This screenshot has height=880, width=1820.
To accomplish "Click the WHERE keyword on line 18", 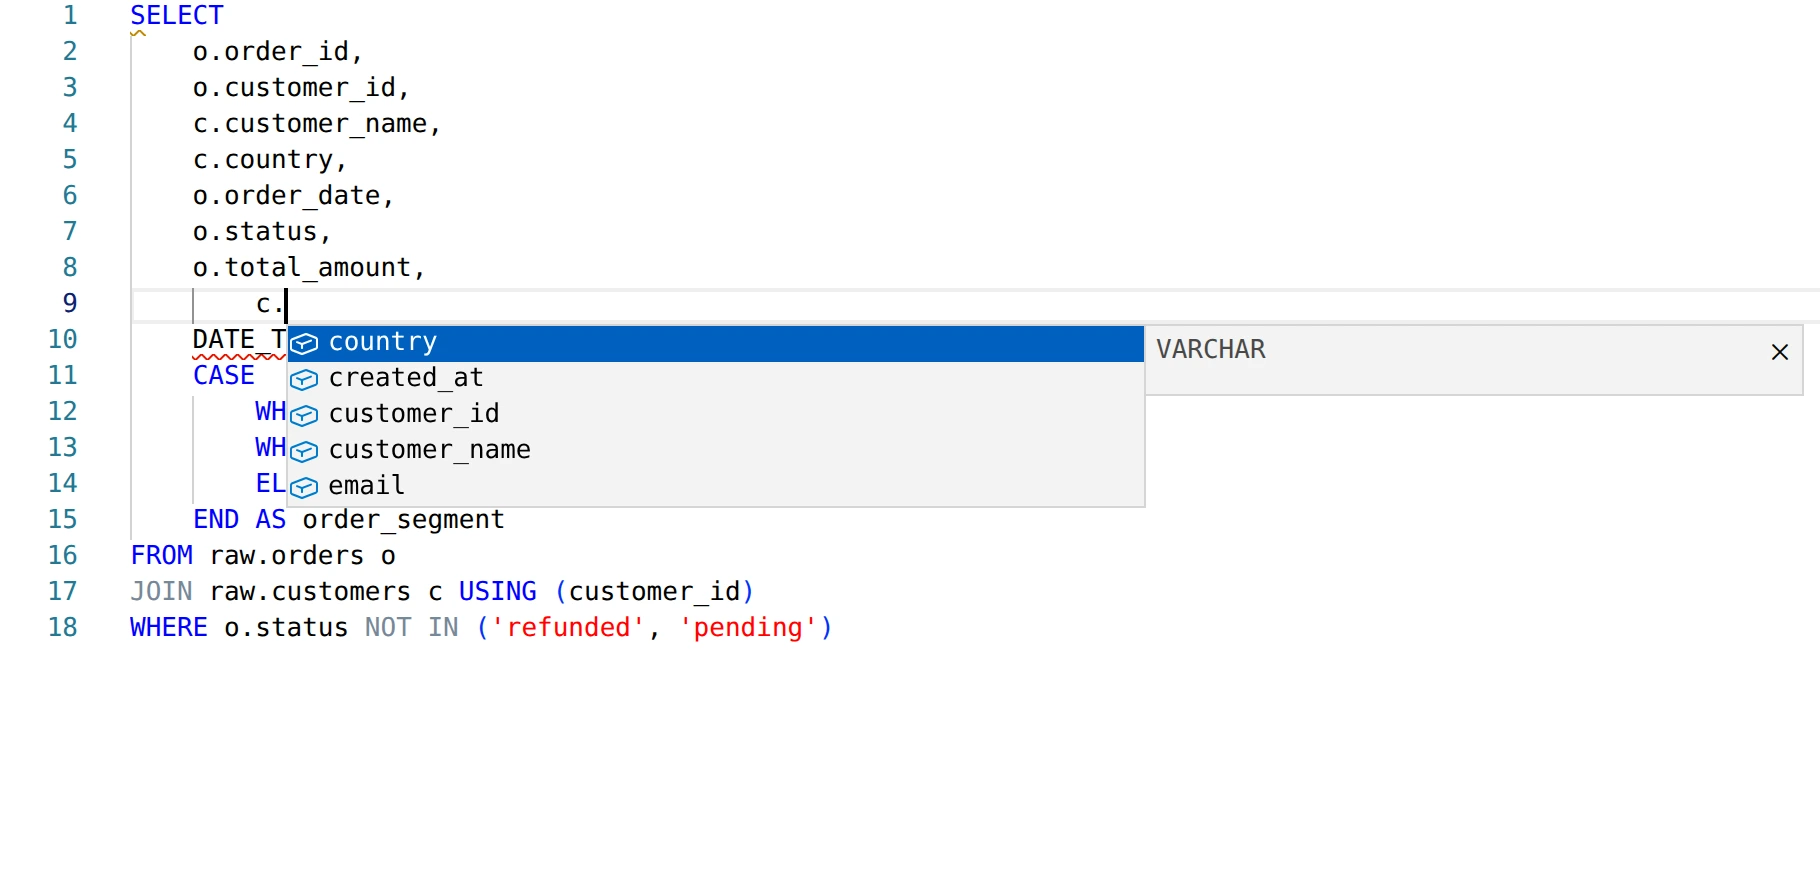I will tap(169, 627).
